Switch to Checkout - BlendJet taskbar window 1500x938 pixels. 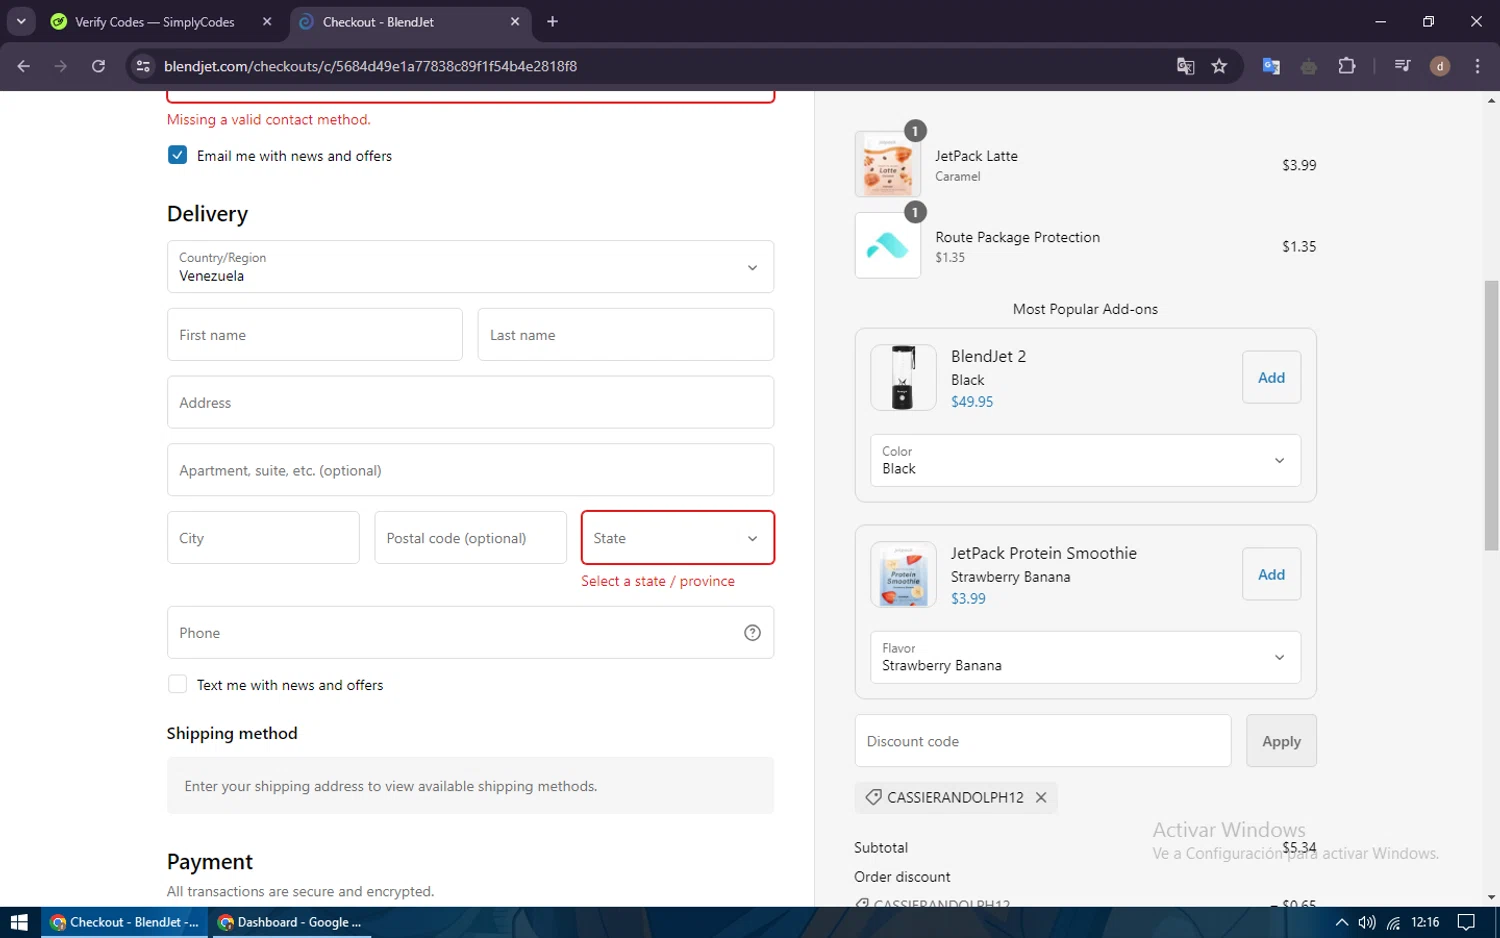124,922
